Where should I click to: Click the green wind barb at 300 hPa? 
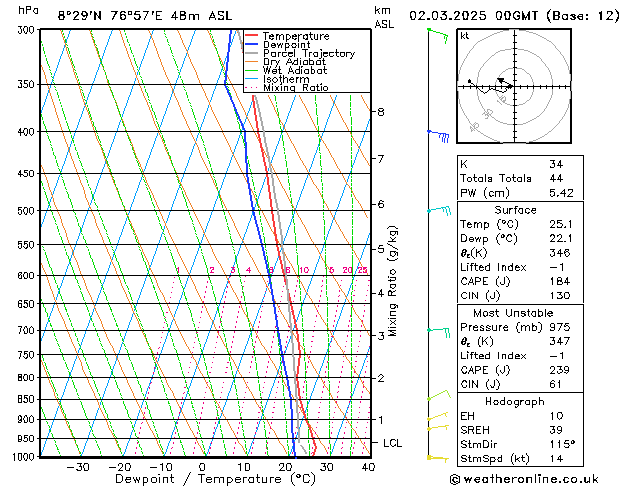[x=436, y=34]
